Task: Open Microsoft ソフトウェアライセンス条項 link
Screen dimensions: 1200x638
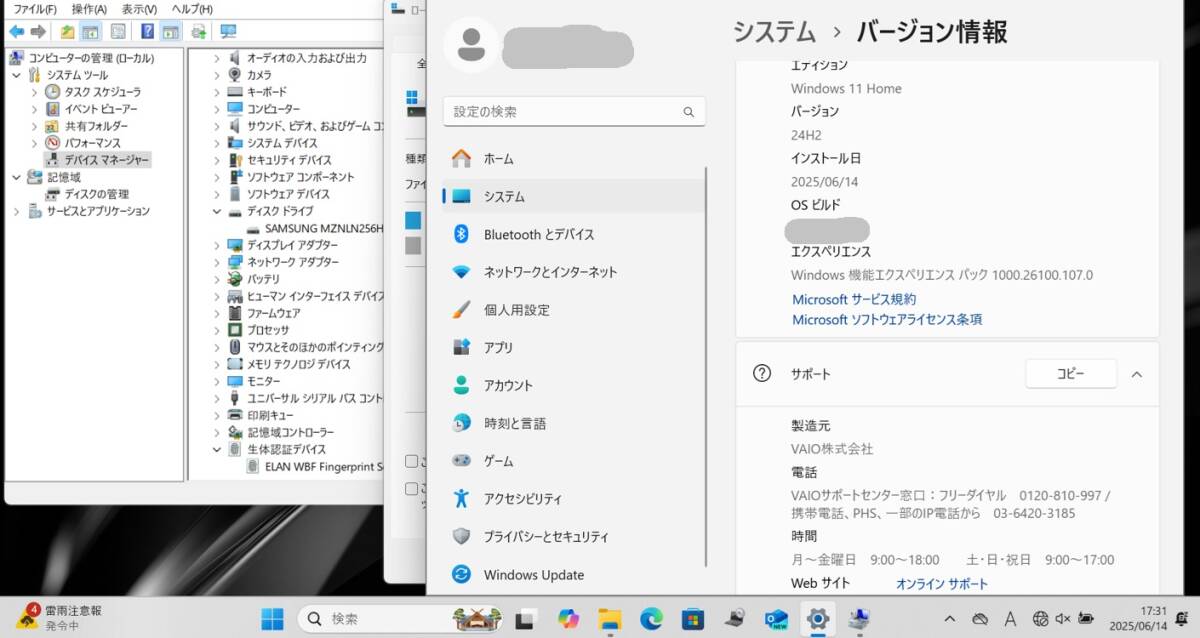Action: tap(887, 320)
